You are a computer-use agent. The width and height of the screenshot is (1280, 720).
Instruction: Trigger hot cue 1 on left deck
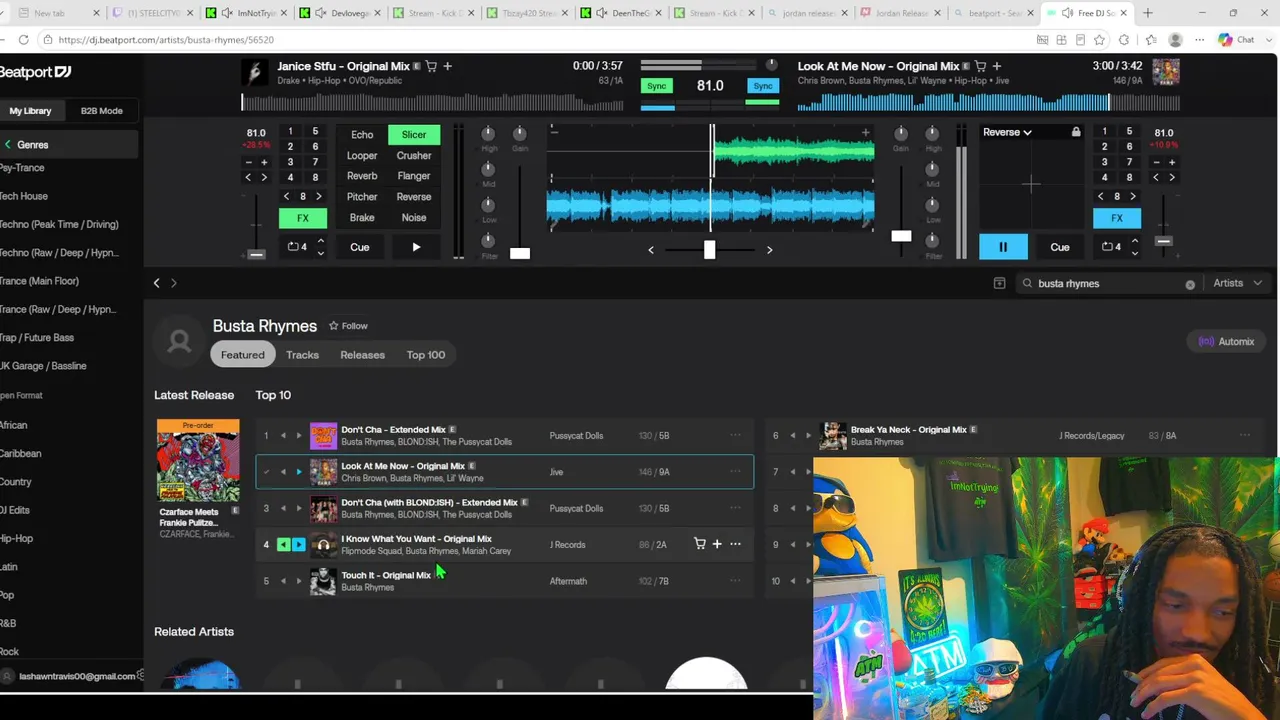click(x=290, y=132)
